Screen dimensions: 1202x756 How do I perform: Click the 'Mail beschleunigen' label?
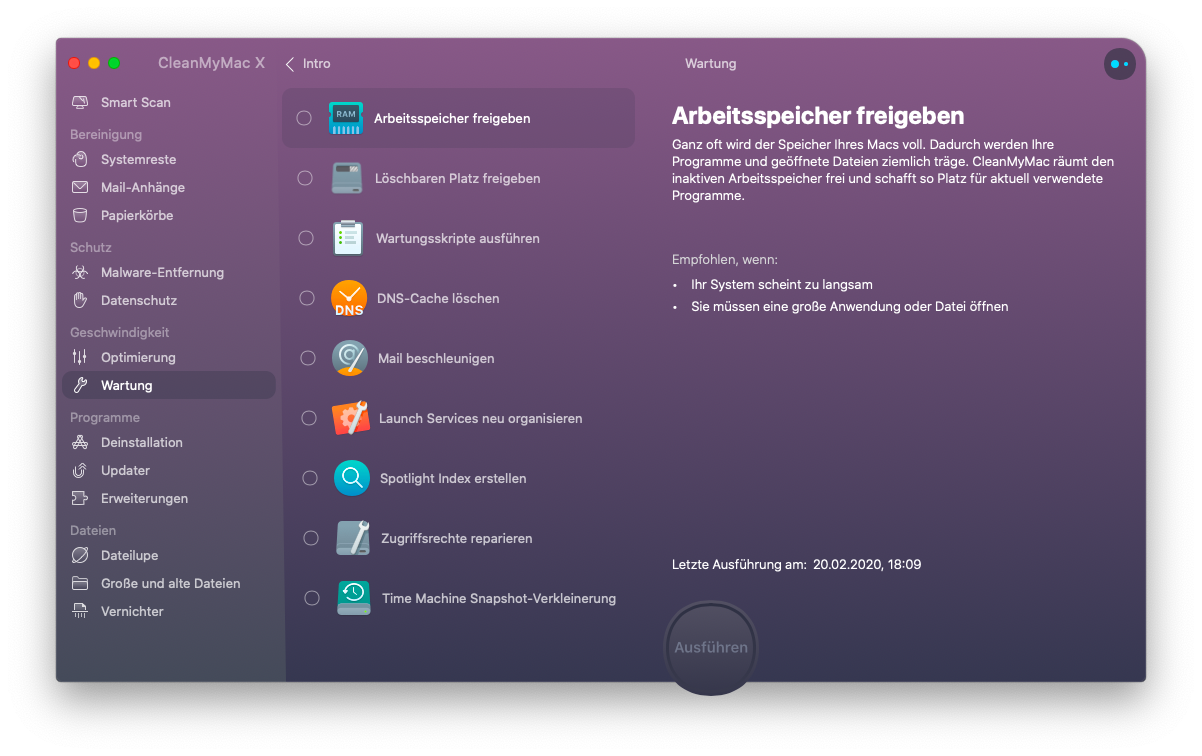pos(436,358)
